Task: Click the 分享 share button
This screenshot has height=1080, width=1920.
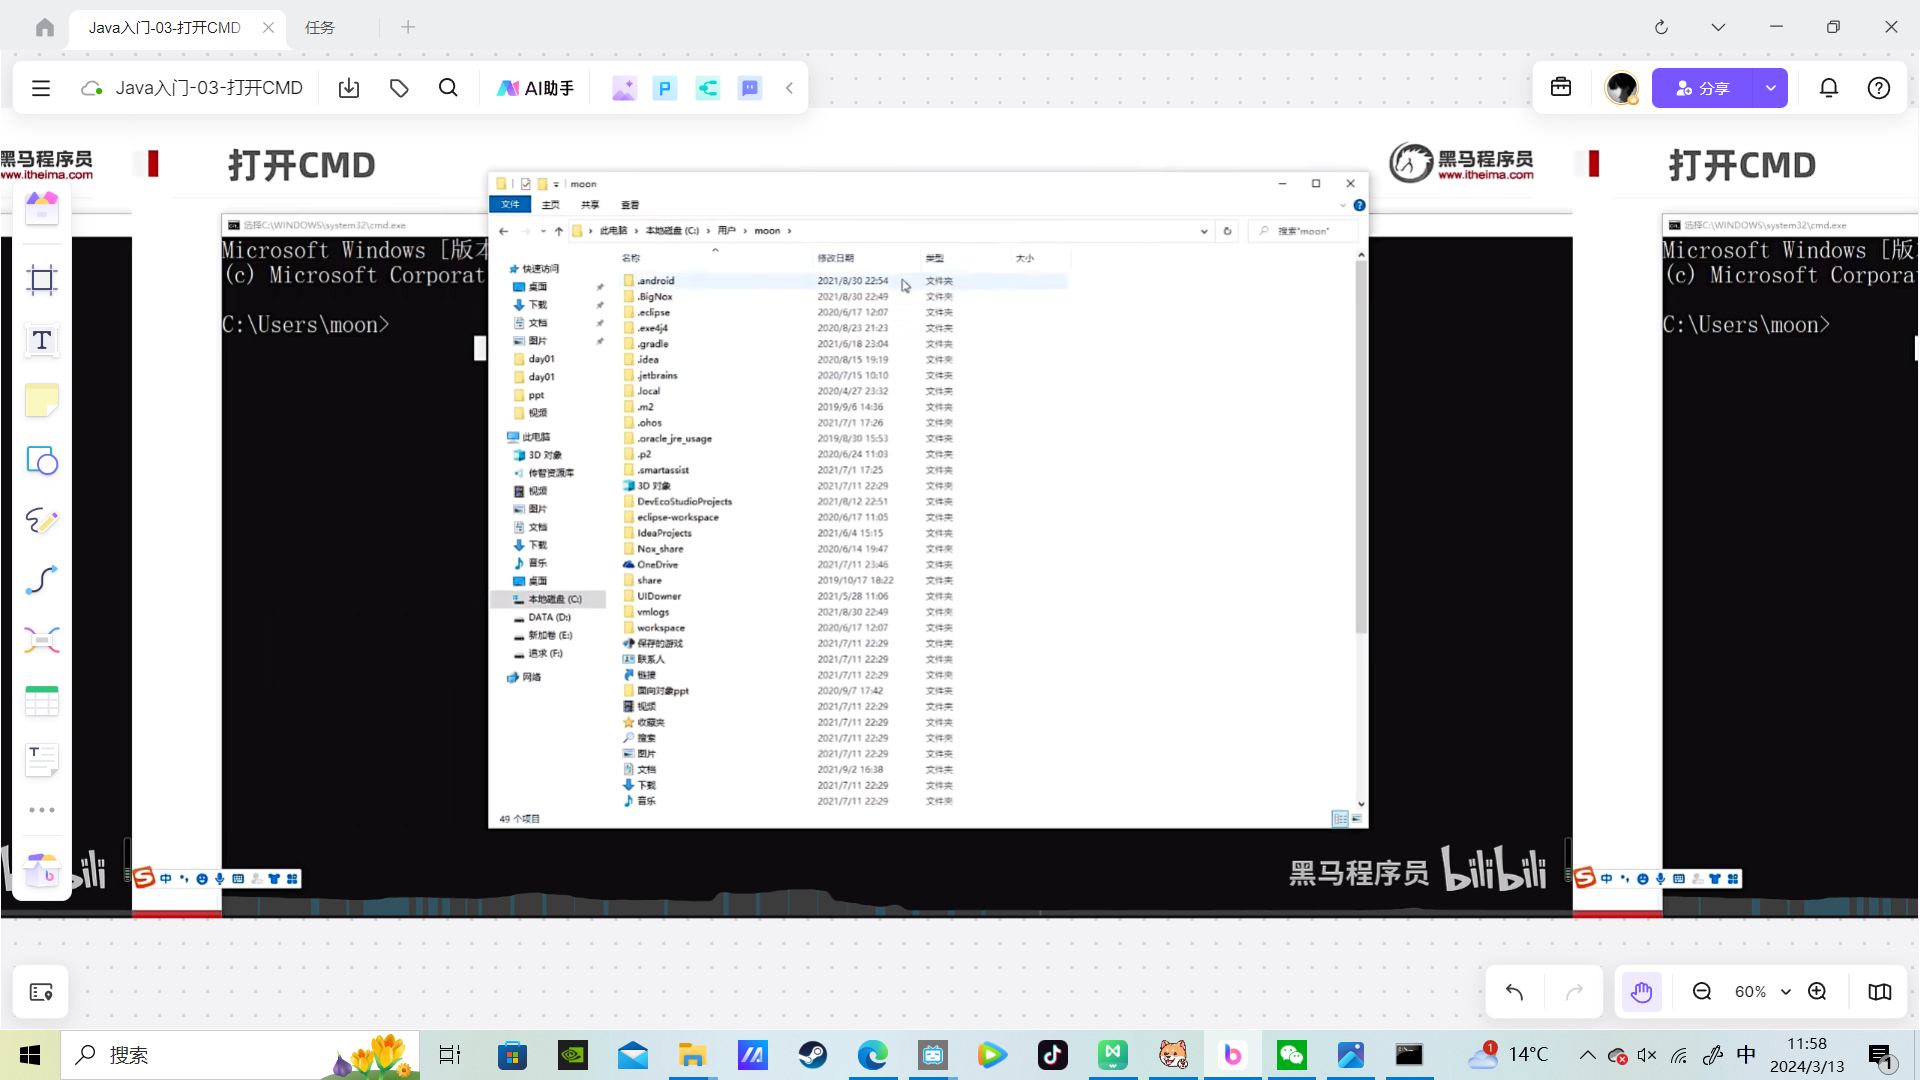Action: tap(1702, 88)
